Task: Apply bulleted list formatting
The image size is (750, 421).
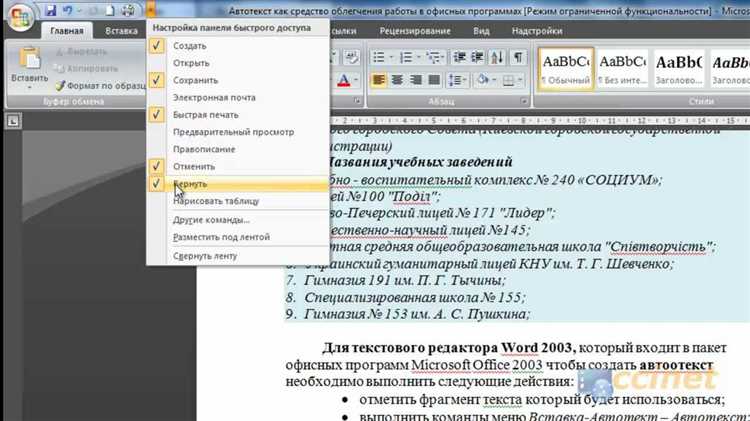Action: (379, 57)
